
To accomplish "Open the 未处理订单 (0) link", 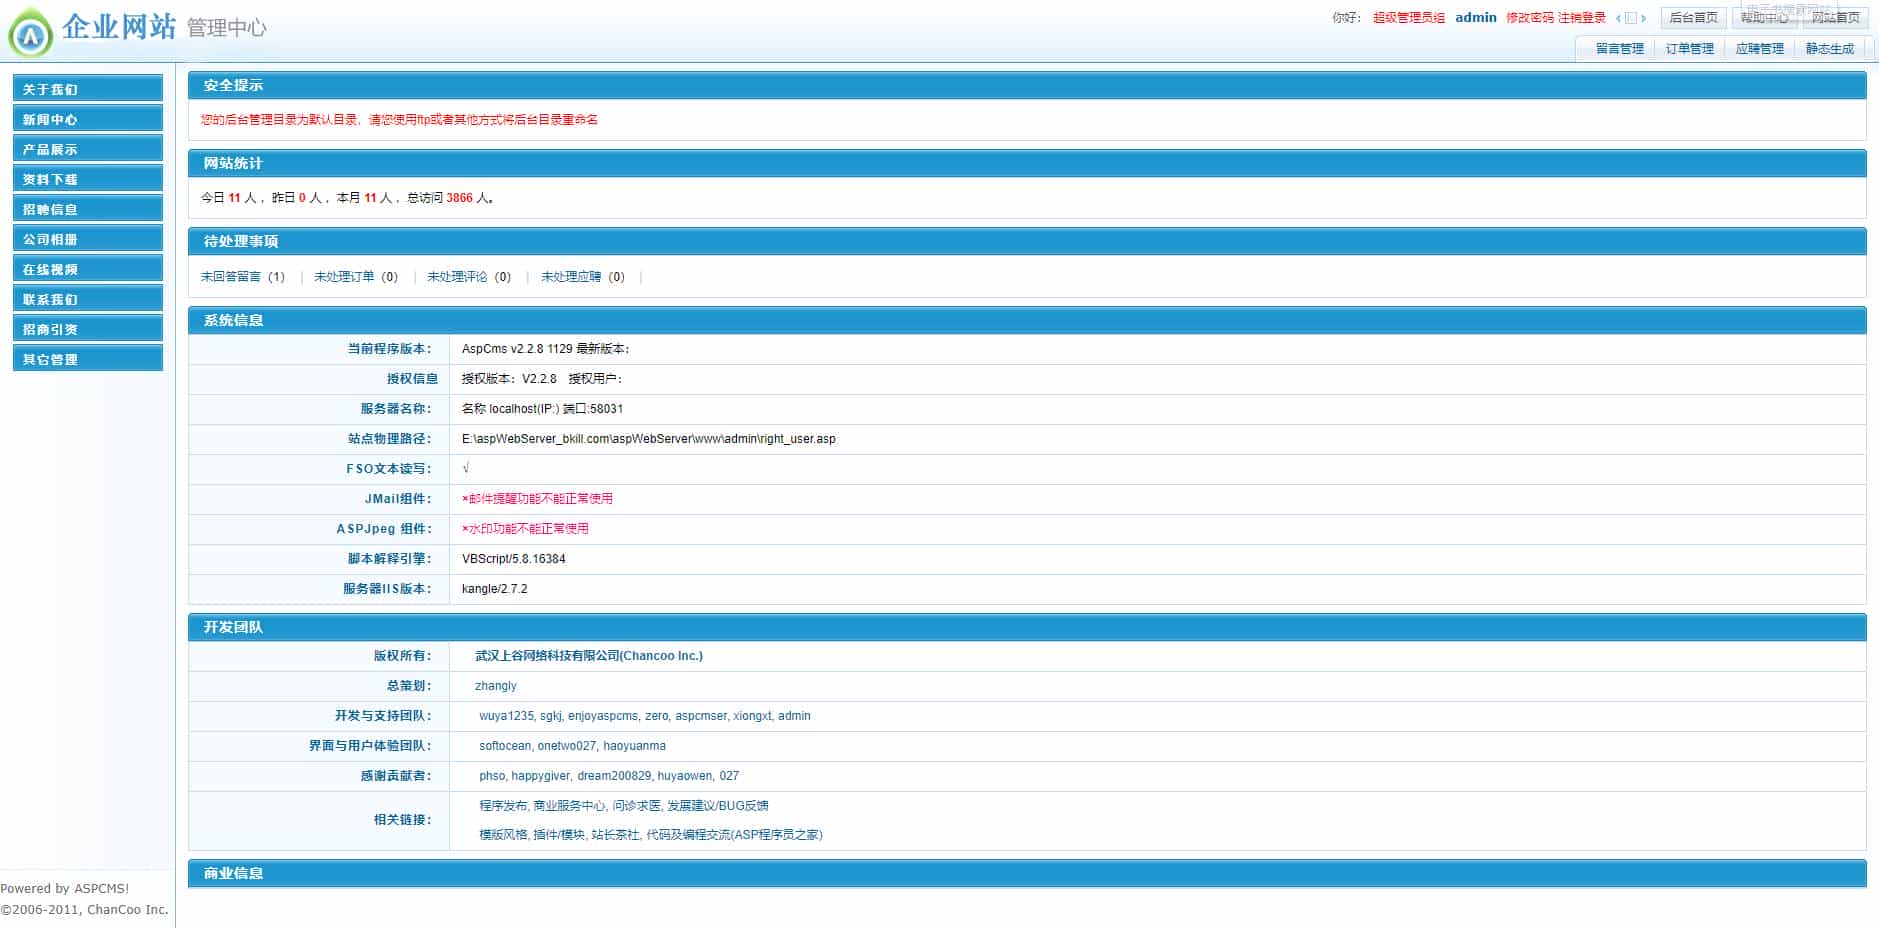I will [356, 277].
